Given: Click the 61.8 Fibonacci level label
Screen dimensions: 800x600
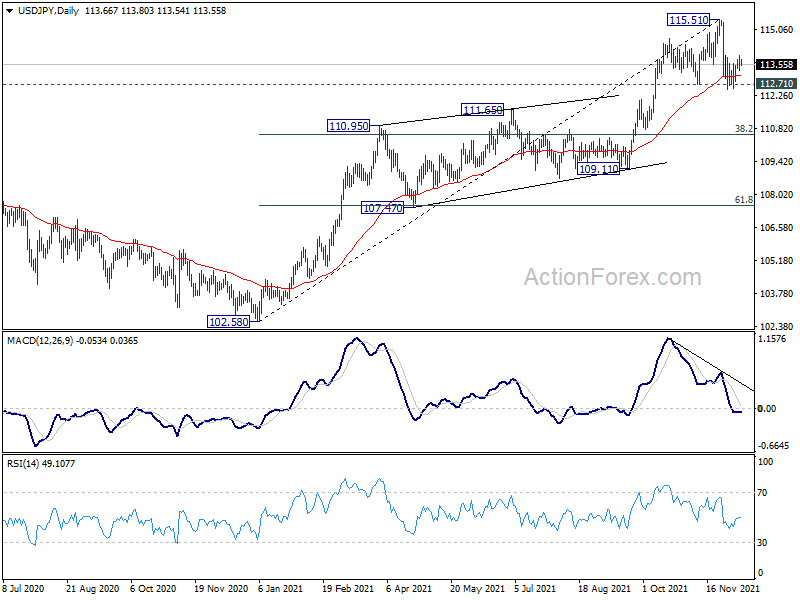Looking at the screenshot, I should pos(743,199).
